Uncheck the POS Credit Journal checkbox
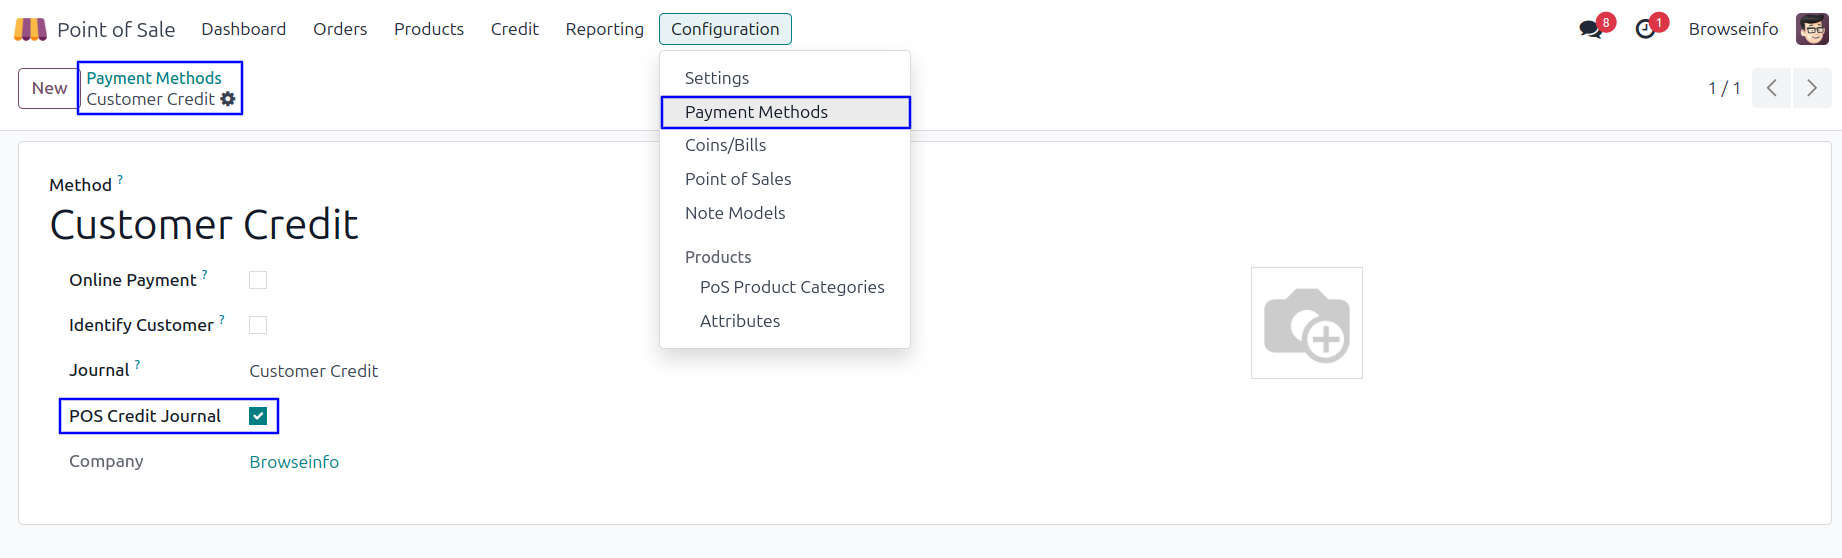The width and height of the screenshot is (1842, 558). [x=258, y=416]
